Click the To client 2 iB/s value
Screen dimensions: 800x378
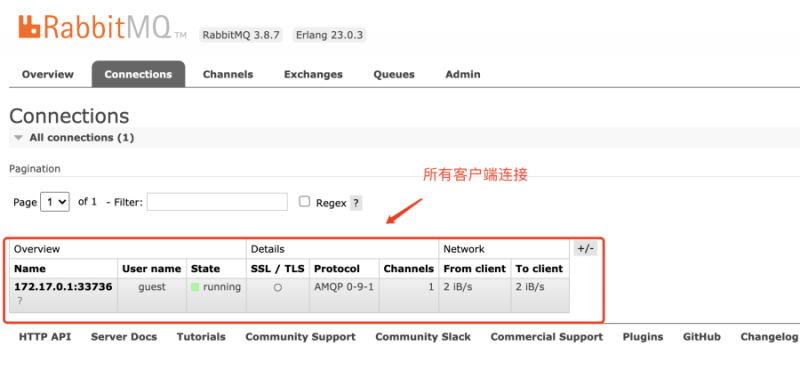(530, 287)
